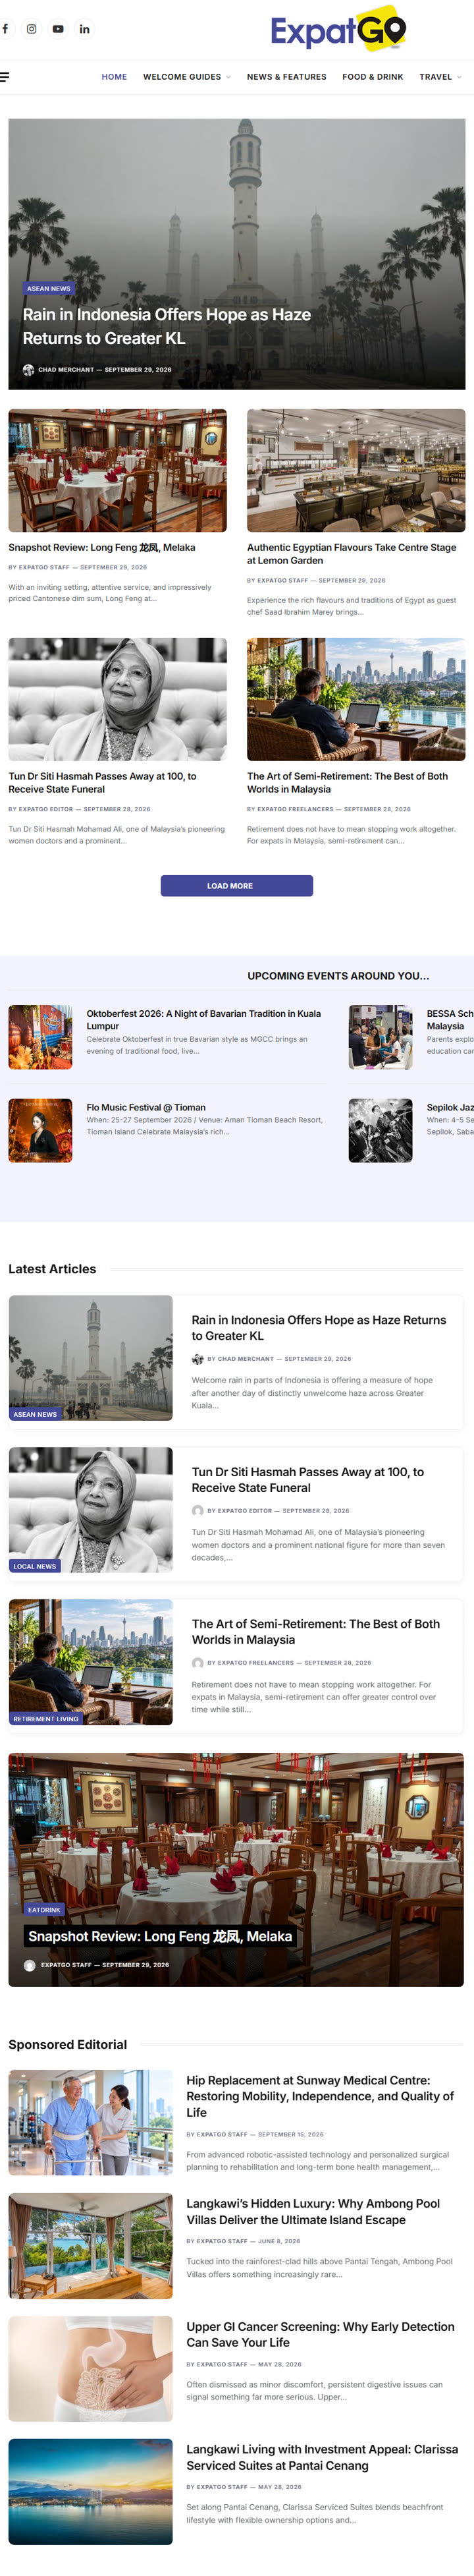Open Snapshot Review Long Feng article title
The image size is (474, 2576).
[x=102, y=547]
